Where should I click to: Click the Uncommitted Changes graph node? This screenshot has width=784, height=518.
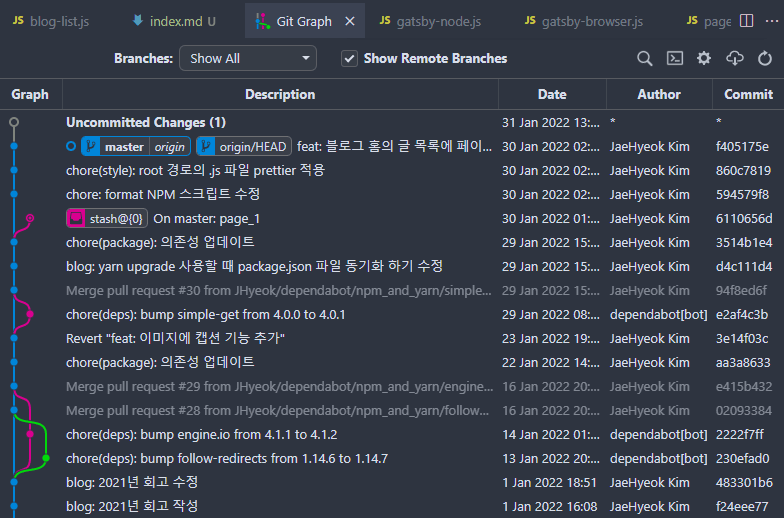pyautogui.click(x=14, y=122)
